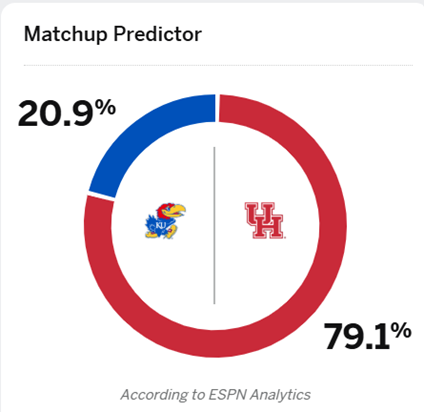Click the KU letters on the Jayhawk

[x=161, y=226]
